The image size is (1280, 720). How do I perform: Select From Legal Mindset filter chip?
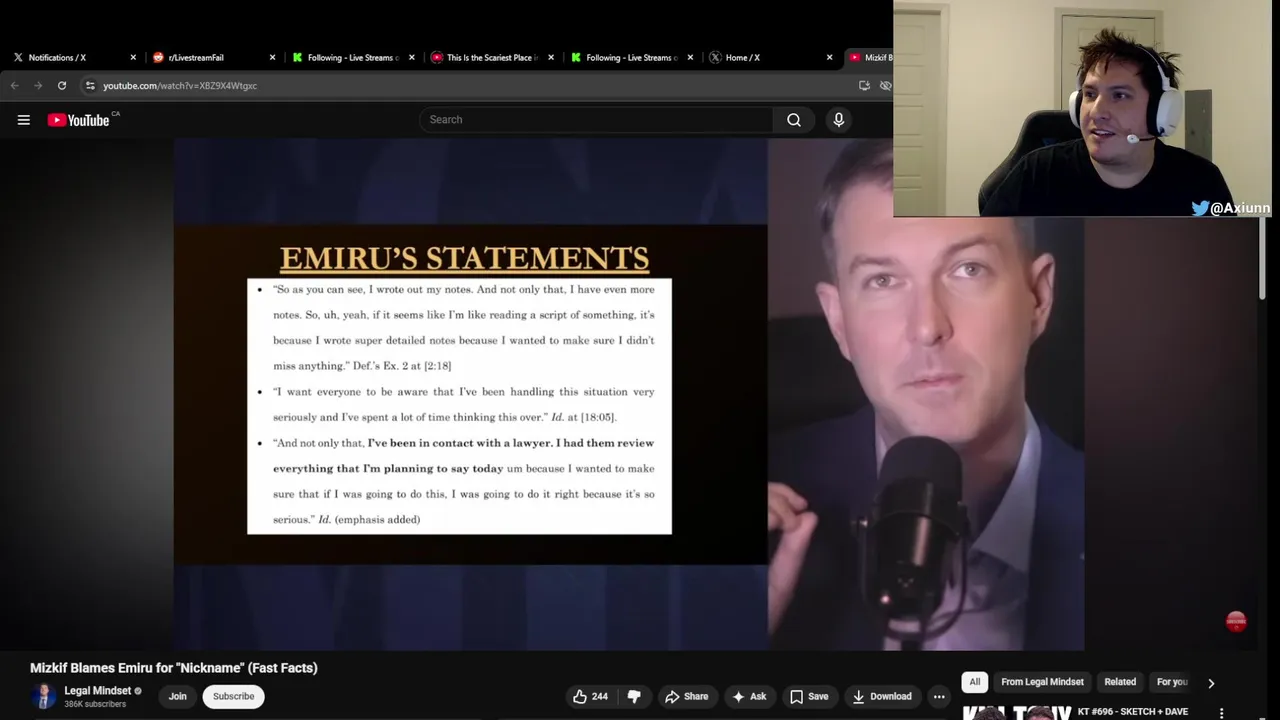(1042, 682)
